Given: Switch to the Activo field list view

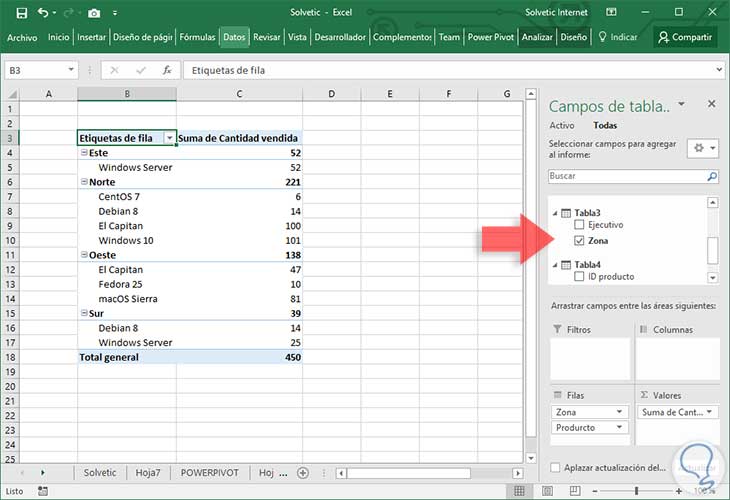Looking at the screenshot, I should [x=562, y=126].
